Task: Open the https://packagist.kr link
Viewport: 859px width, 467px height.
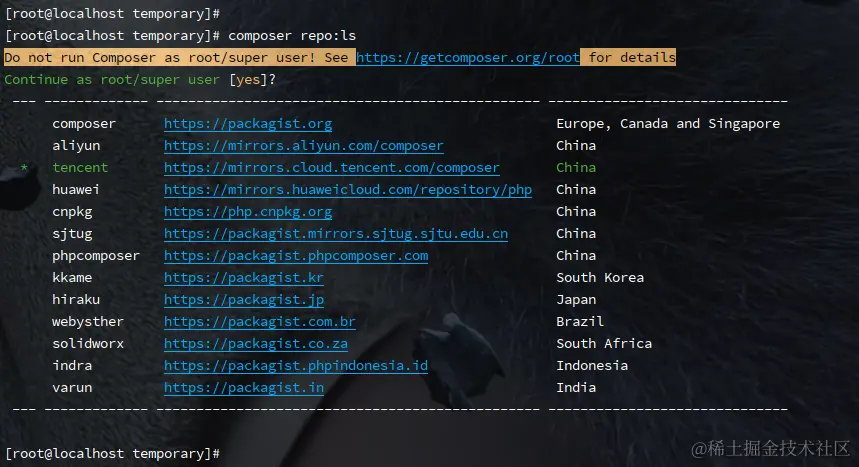Action: coord(244,277)
